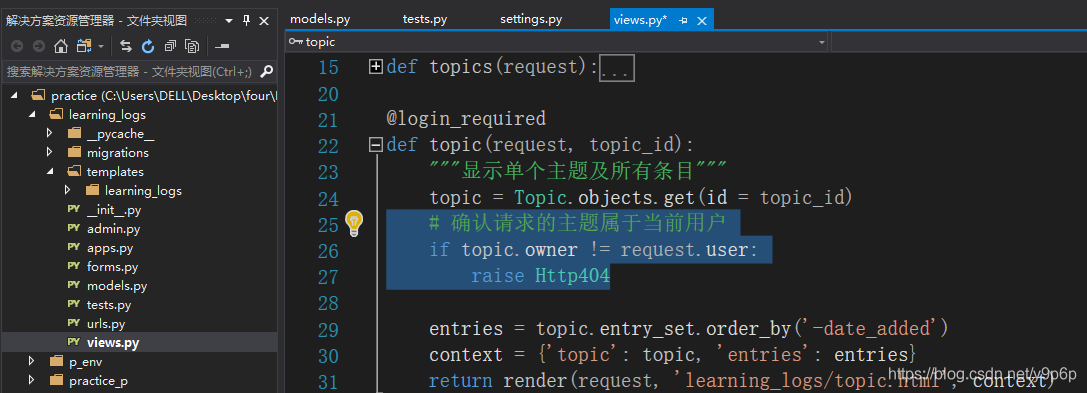Viewport: 1087px width, 393px height.
Task: Toggle Show All Files
Action: tap(192, 46)
